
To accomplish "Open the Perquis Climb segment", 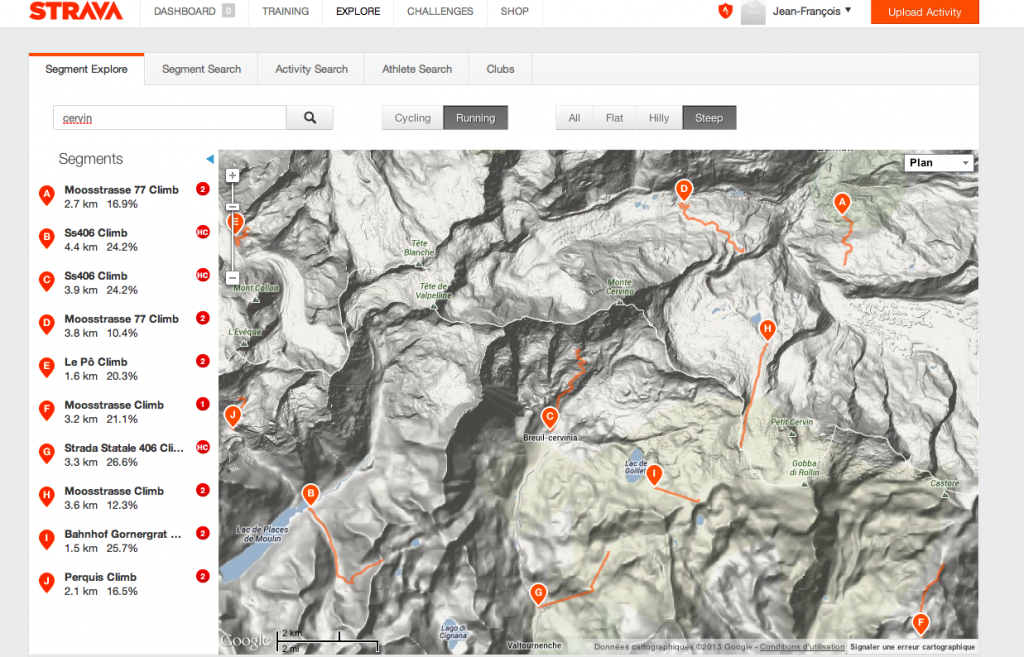I will pos(101,577).
